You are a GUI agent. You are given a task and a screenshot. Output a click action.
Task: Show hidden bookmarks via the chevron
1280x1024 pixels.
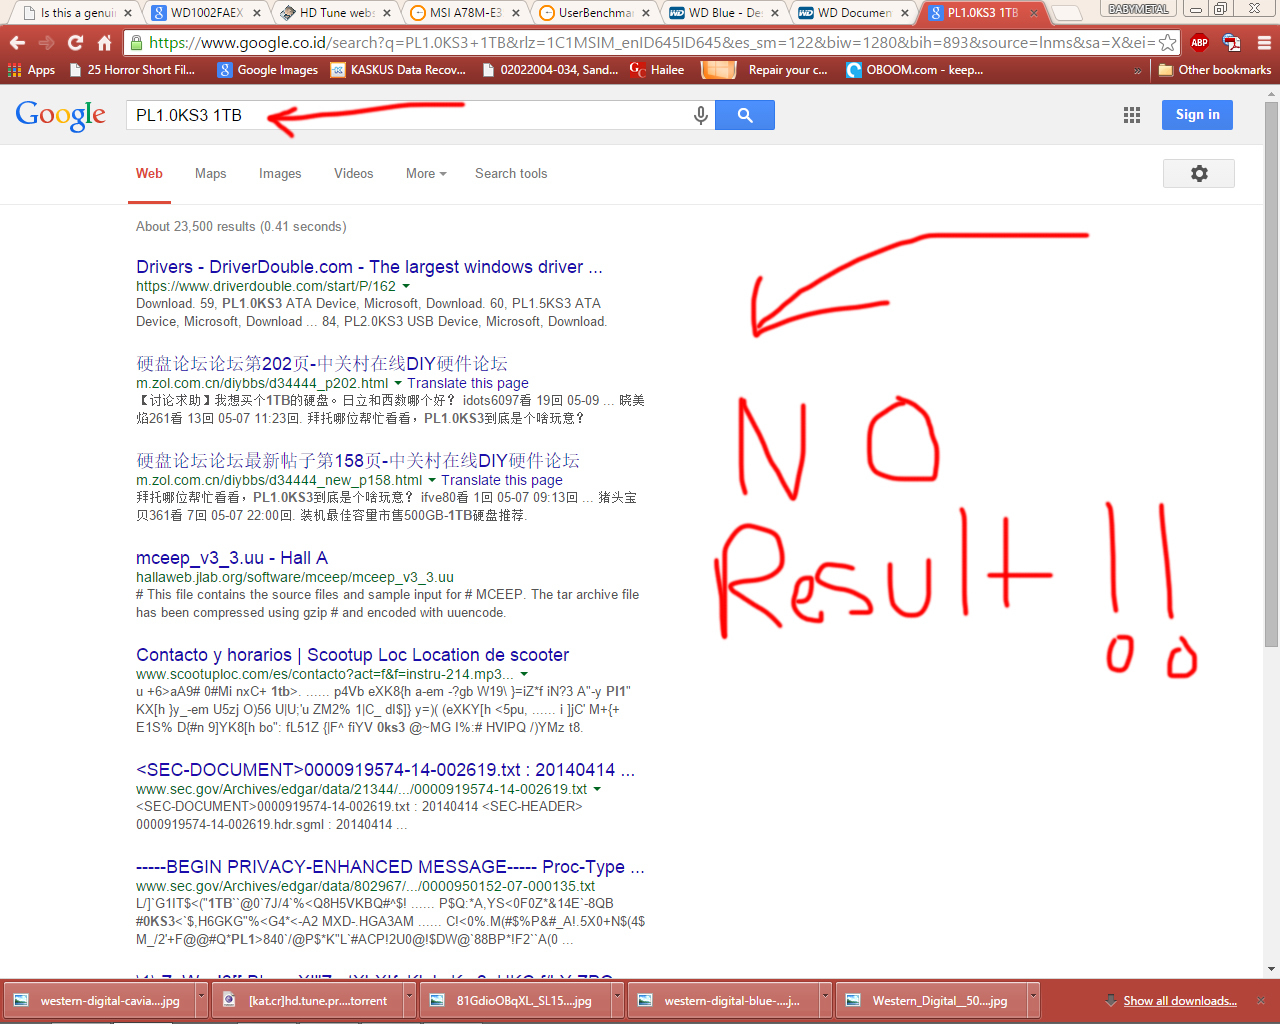point(1137,70)
